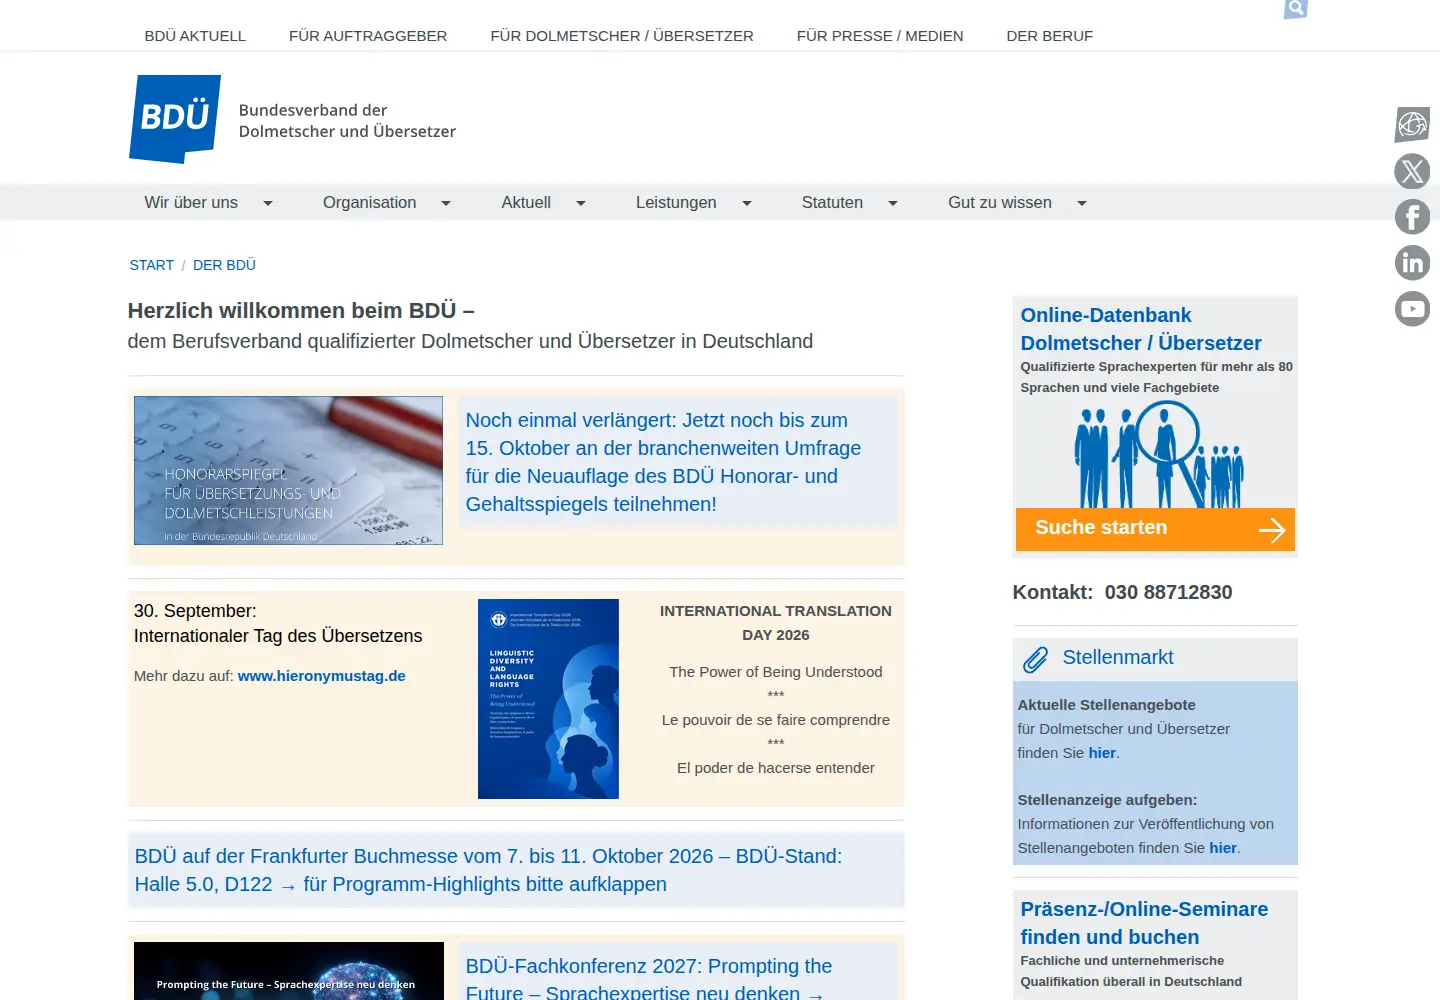Follow the 'hier' link for Stellenangebote finden
This screenshot has height=1000, width=1440.
click(x=1102, y=753)
